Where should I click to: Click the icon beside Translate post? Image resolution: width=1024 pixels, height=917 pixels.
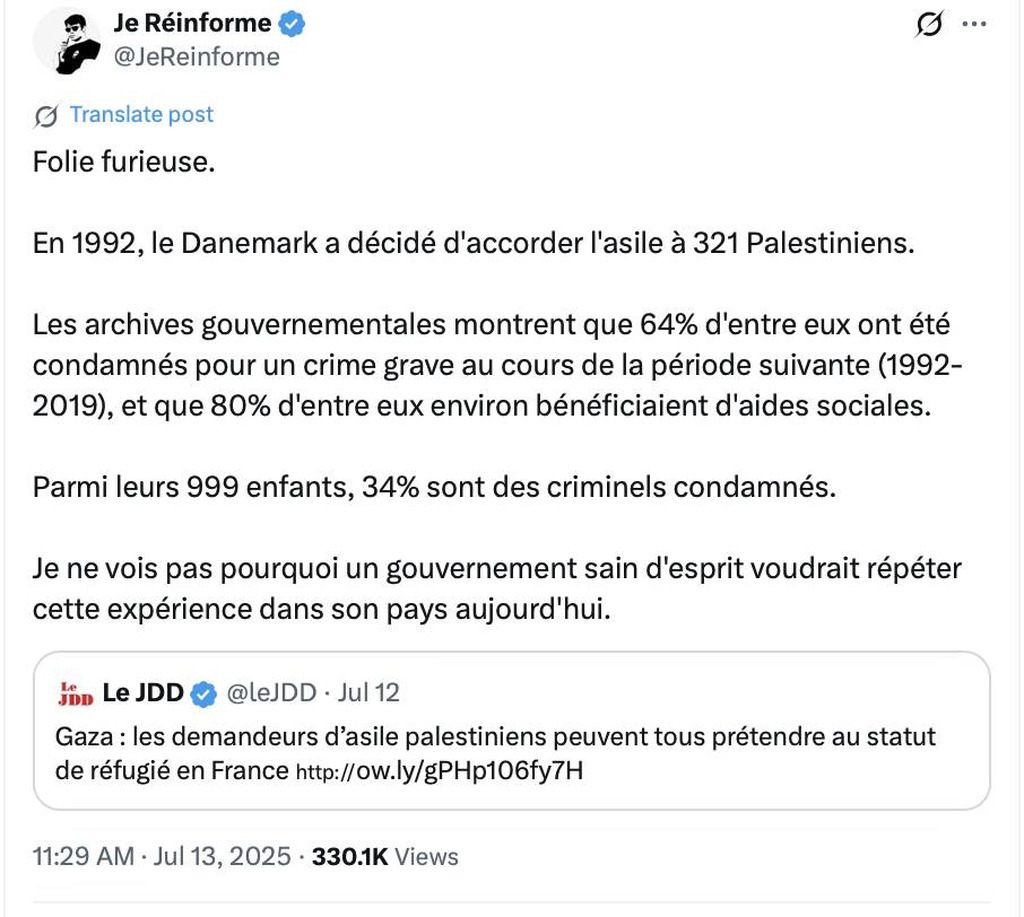click(46, 116)
